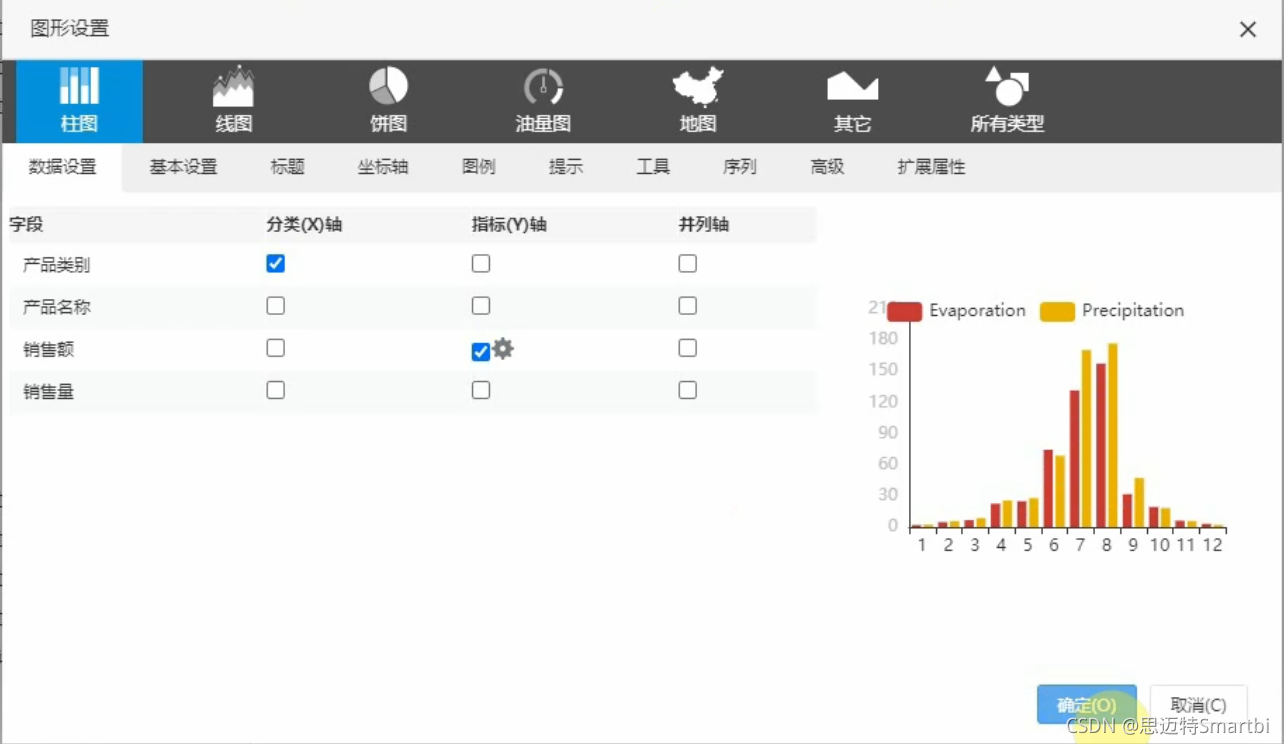The width and height of the screenshot is (1284, 744).
Task: Select the 柱图 bar chart type
Action: 79,100
